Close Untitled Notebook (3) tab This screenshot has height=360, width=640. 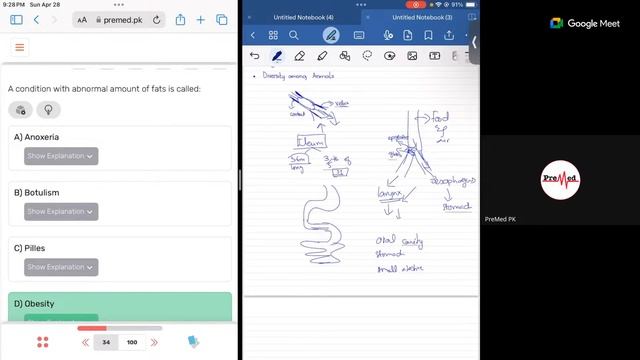(368, 18)
